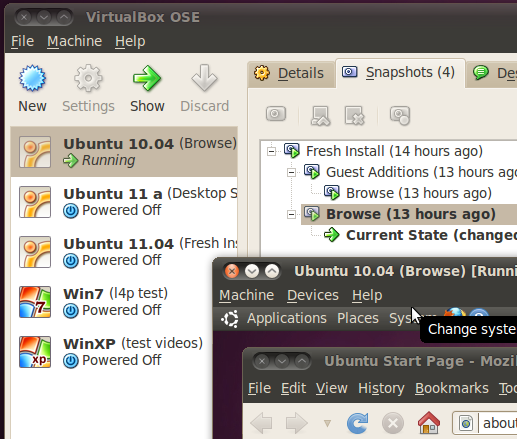
Task: Open Machine menu in the running VM window
Action: point(247,295)
